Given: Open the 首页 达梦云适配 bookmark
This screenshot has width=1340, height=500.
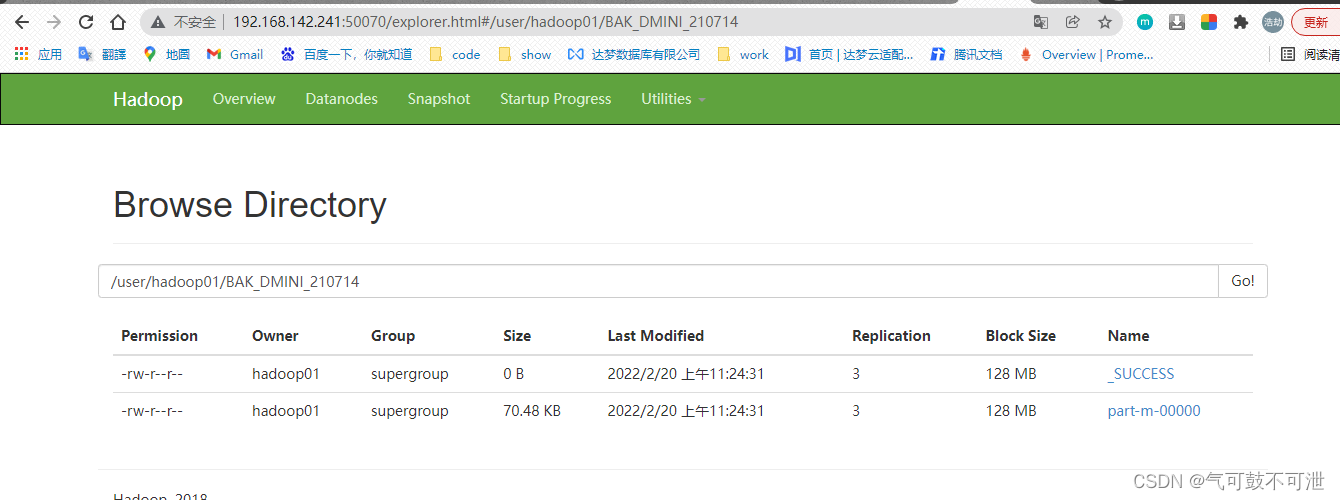Looking at the screenshot, I should [x=849, y=55].
